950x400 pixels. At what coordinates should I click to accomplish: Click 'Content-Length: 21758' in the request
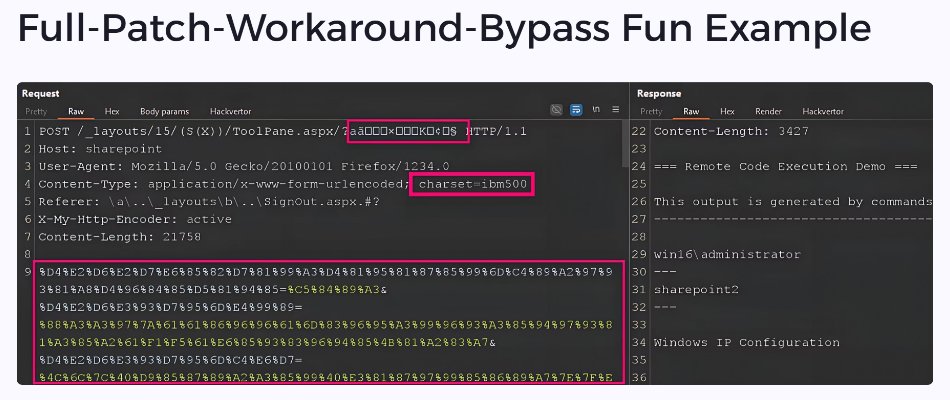tap(119, 237)
